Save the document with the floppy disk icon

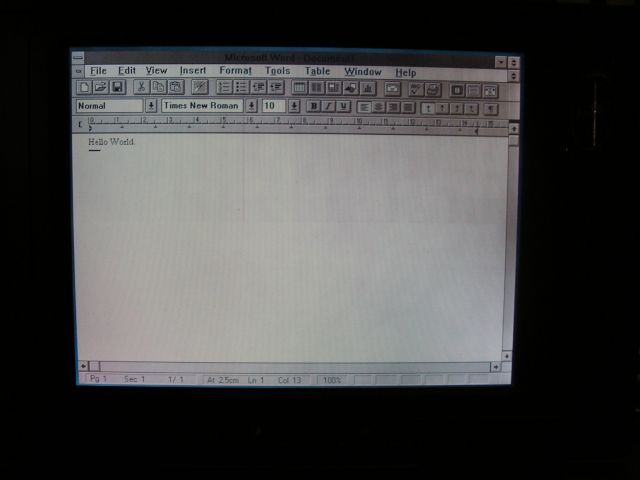pyautogui.click(x=118, y=87)
